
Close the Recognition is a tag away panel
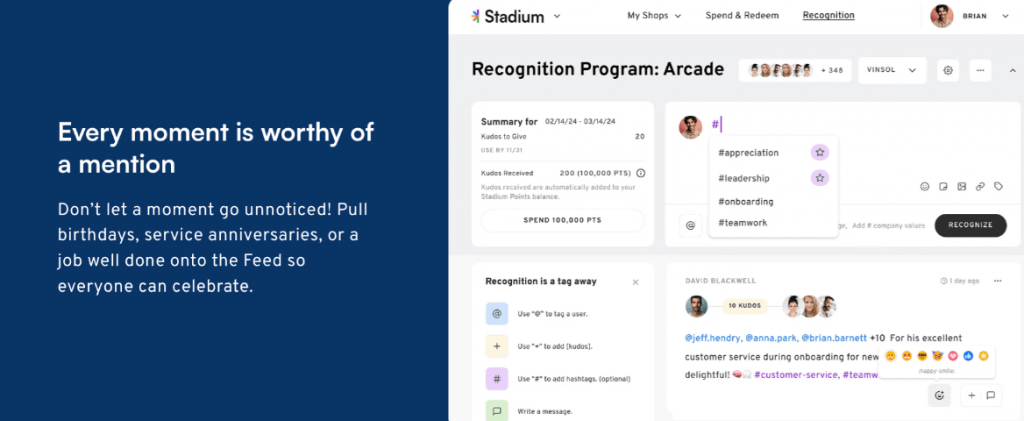(635, 282)
